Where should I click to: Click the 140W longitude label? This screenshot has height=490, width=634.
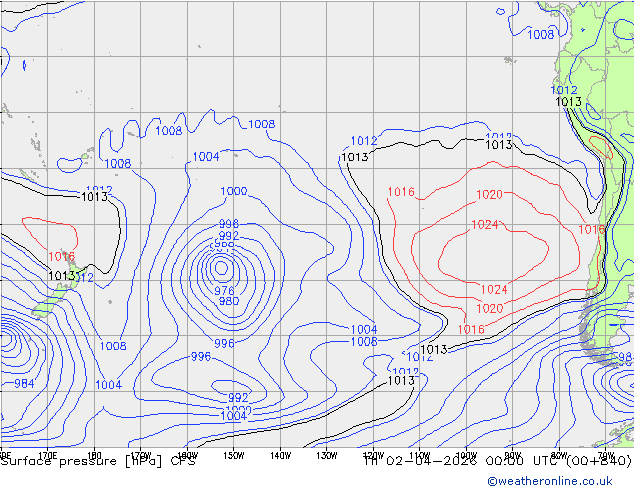point(280,456)
